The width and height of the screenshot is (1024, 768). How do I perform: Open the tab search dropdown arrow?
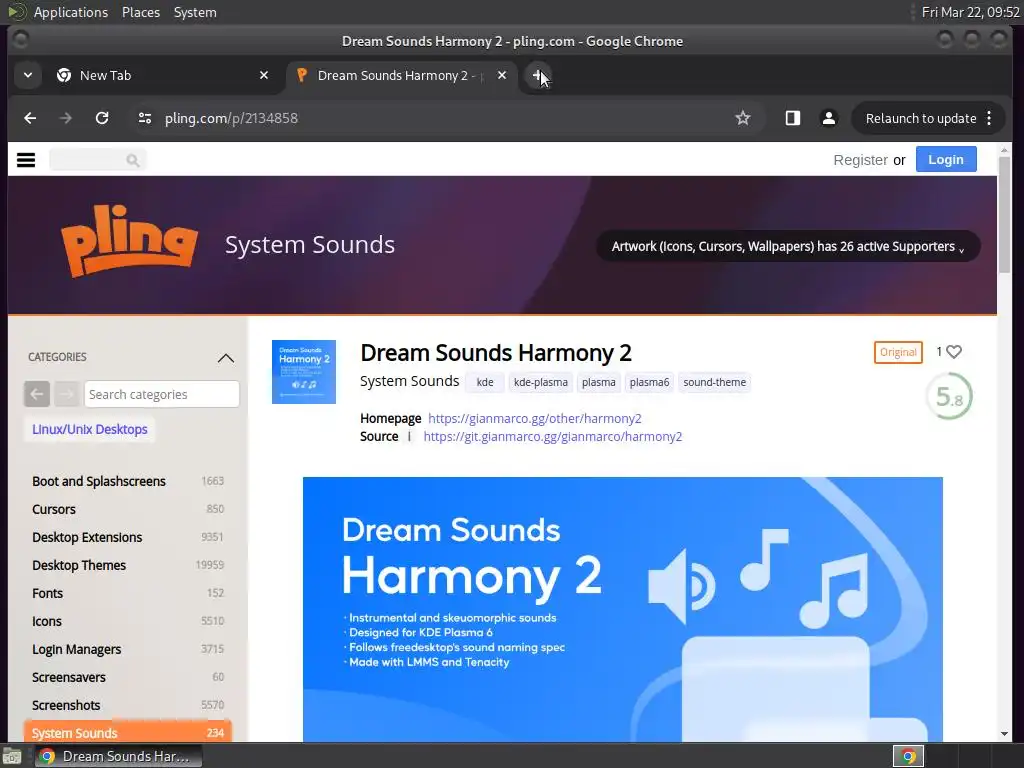pos(28,76)
